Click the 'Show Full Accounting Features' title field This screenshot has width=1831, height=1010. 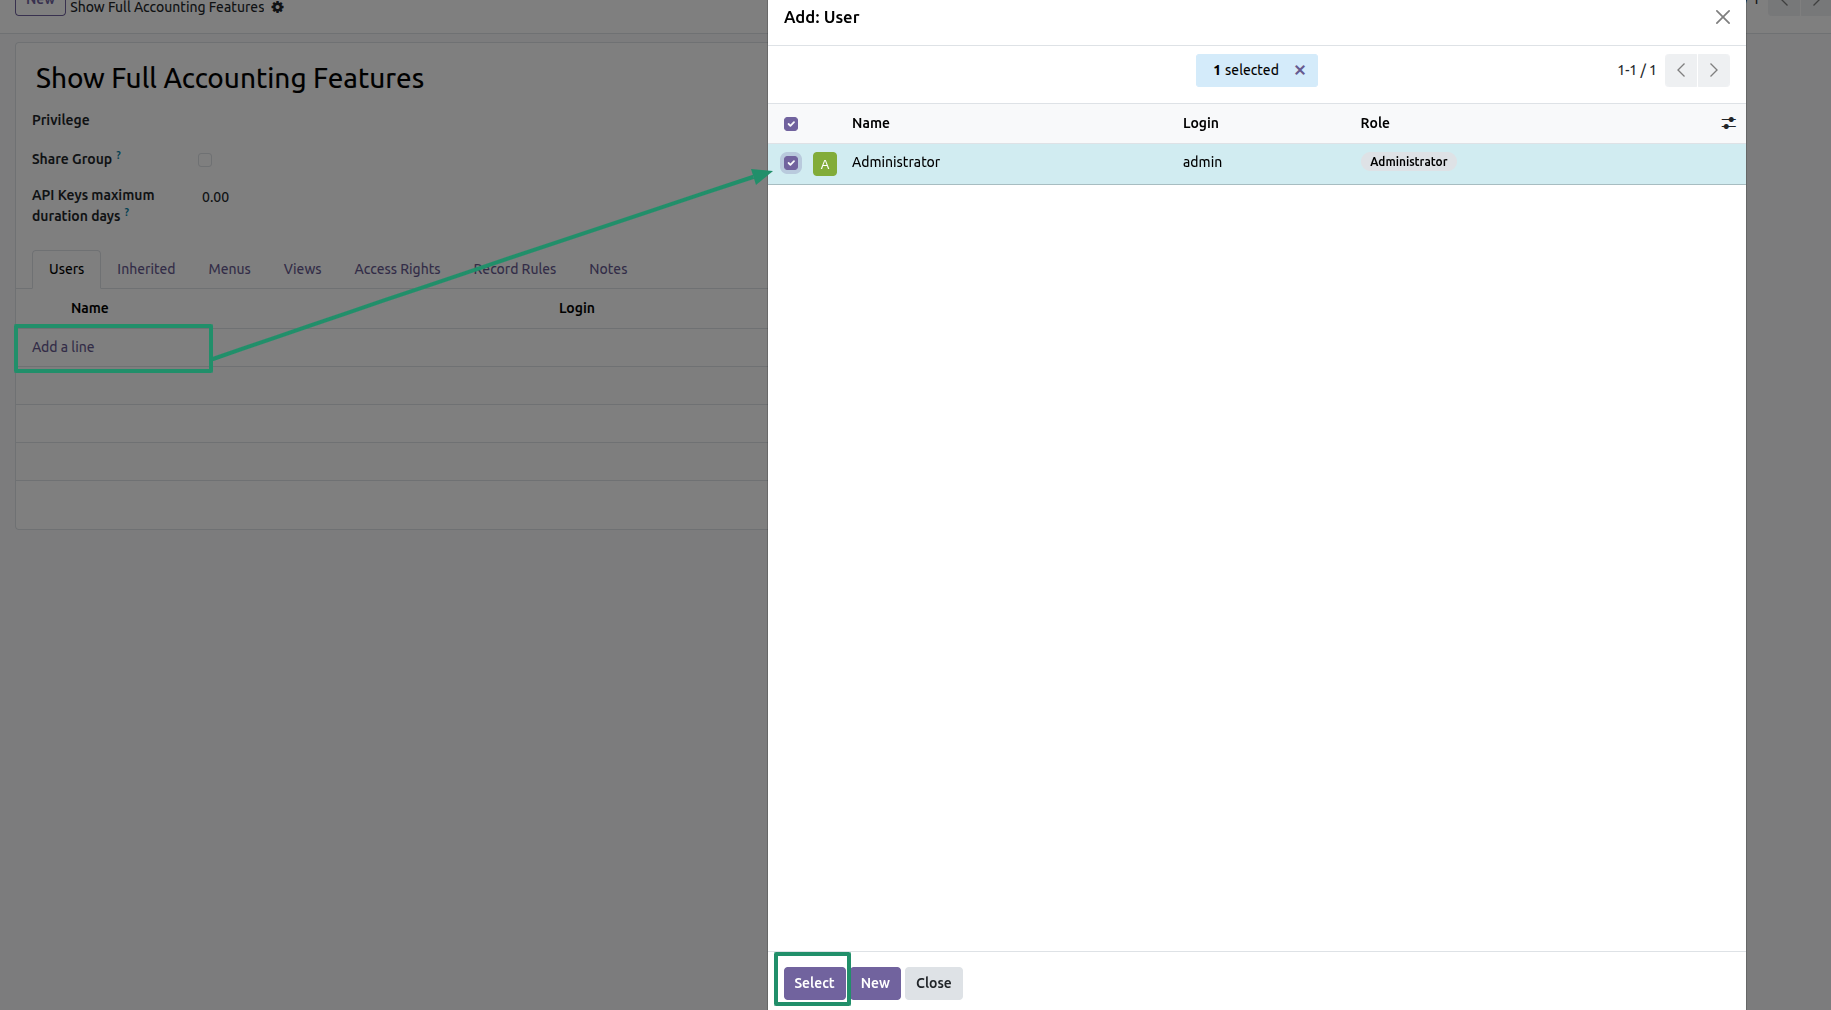tap(230, 78)
